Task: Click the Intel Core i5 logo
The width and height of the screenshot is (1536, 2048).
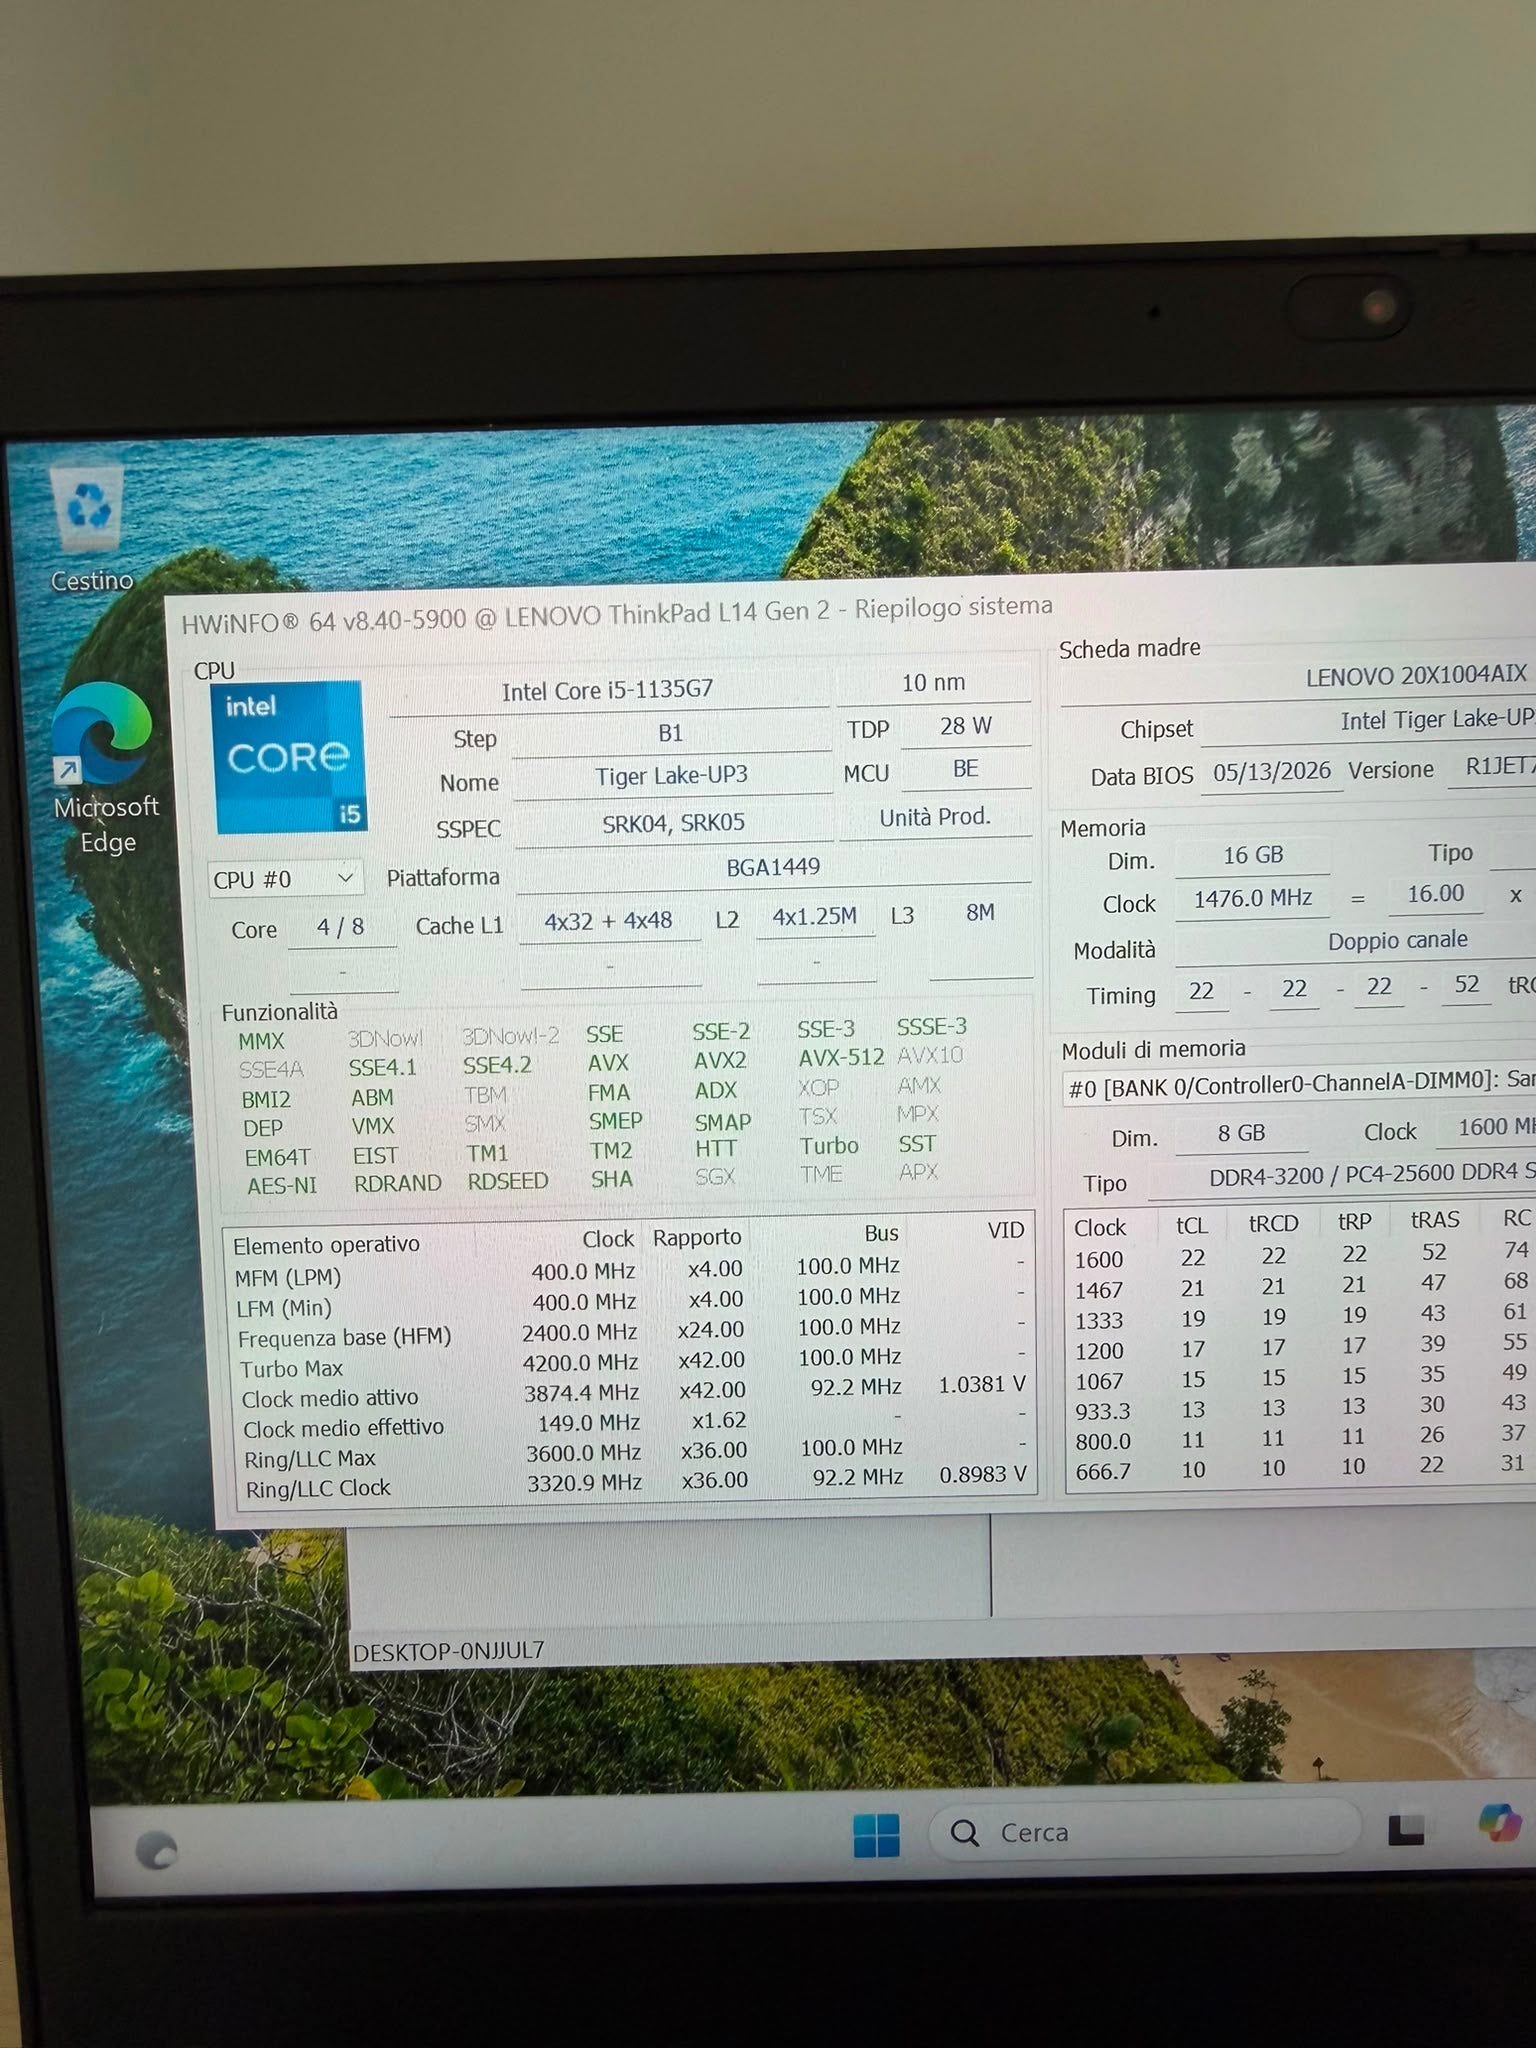Action: 289,757
